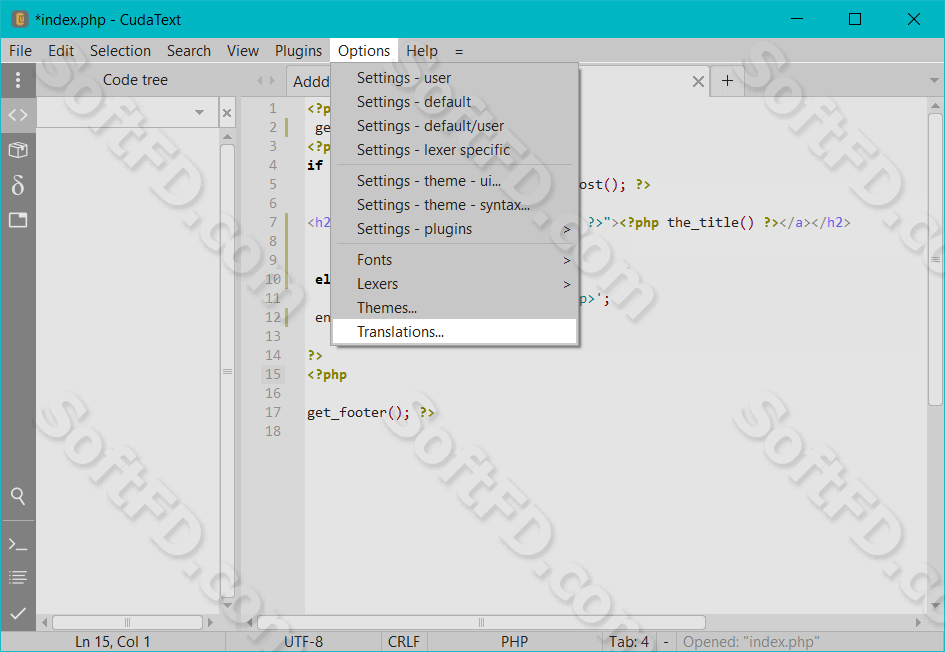Expand the Fonts submenu
The width and height of the screenshot is (945, 652).
coord(454,260)
